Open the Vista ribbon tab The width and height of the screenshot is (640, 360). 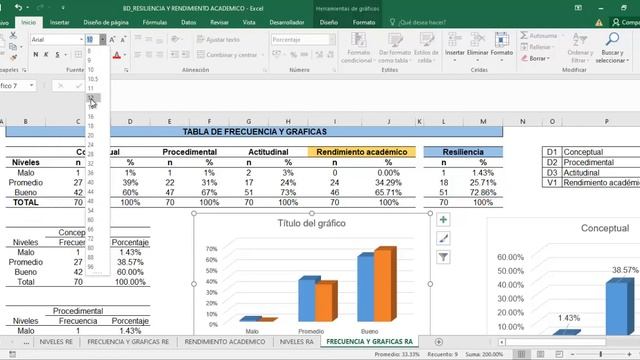point(249,22)
